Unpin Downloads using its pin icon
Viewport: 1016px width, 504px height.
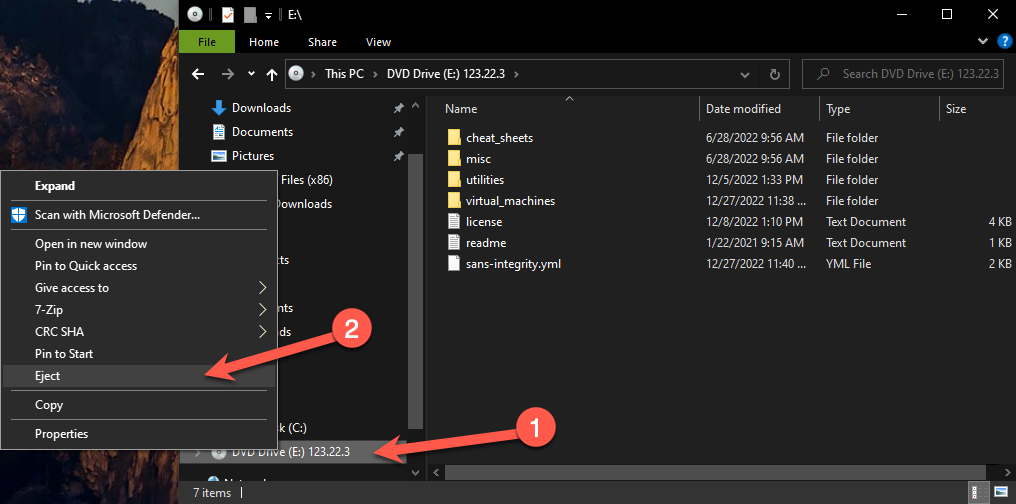coord(398,108)
